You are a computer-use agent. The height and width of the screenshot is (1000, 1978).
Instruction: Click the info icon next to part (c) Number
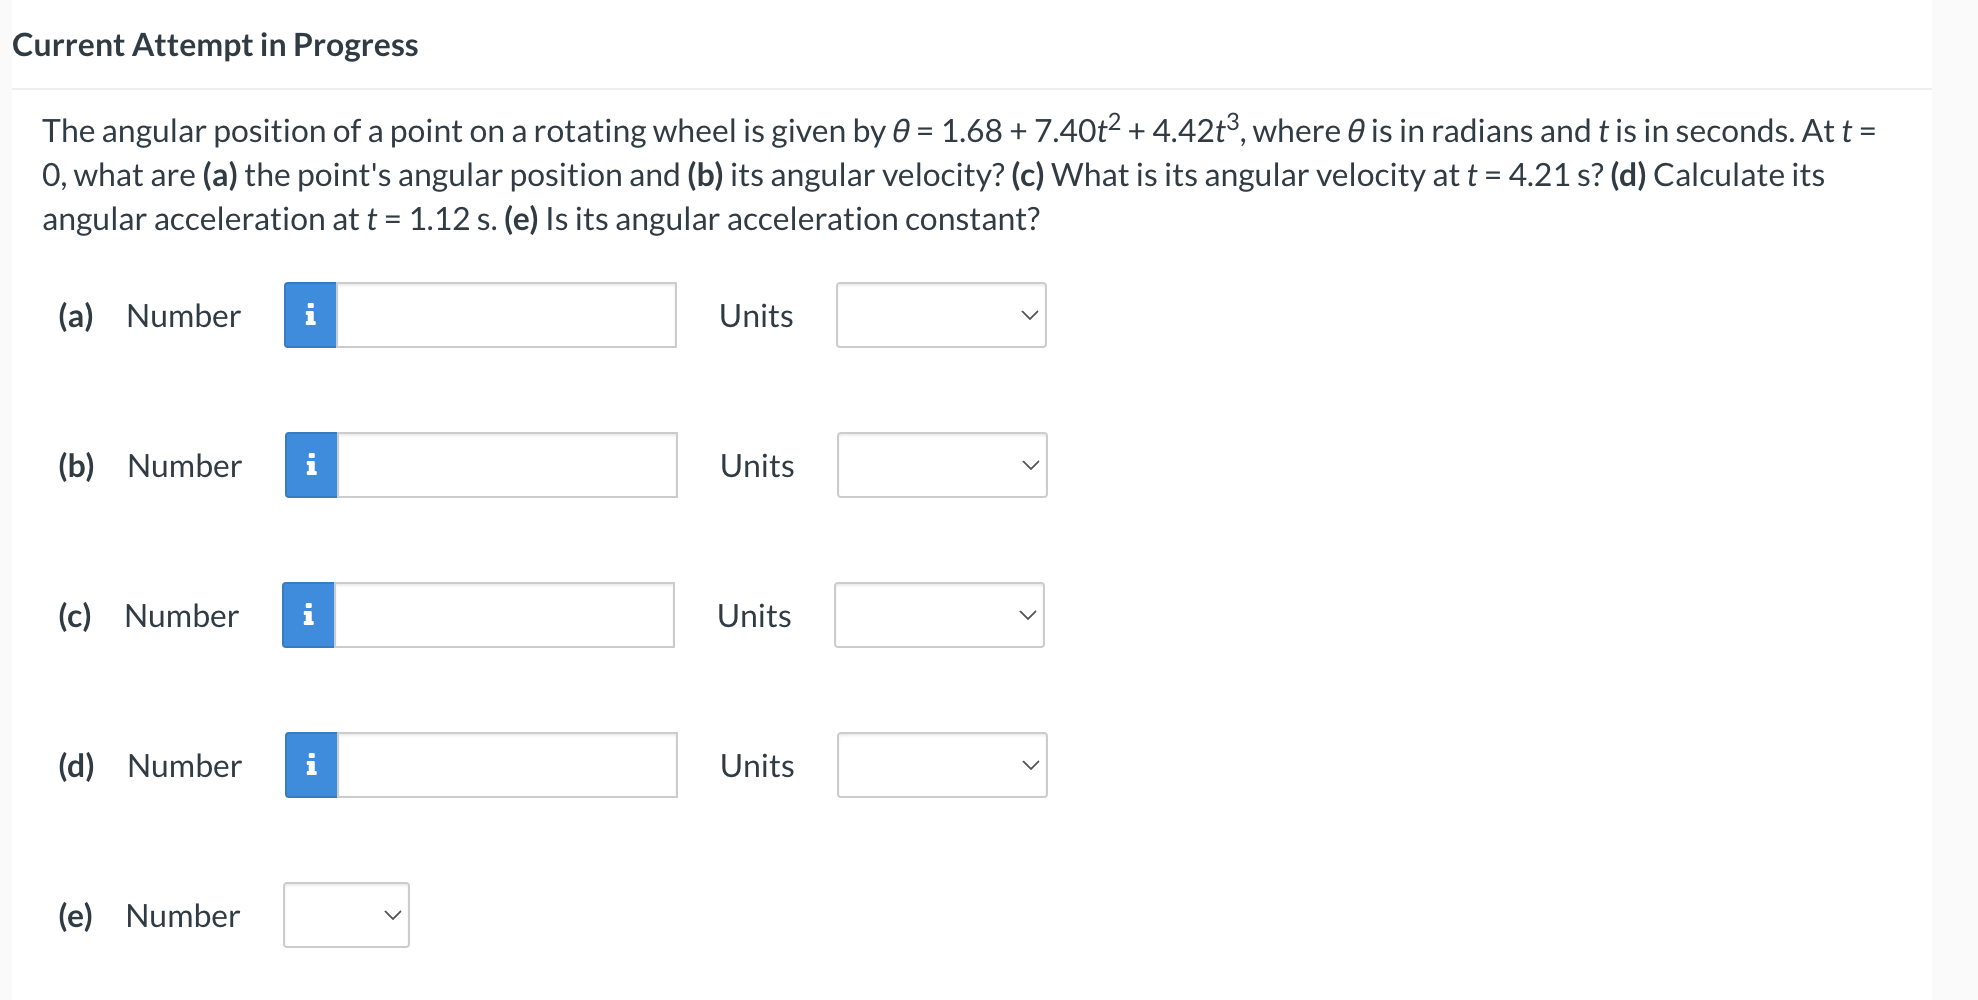point(309,615)
